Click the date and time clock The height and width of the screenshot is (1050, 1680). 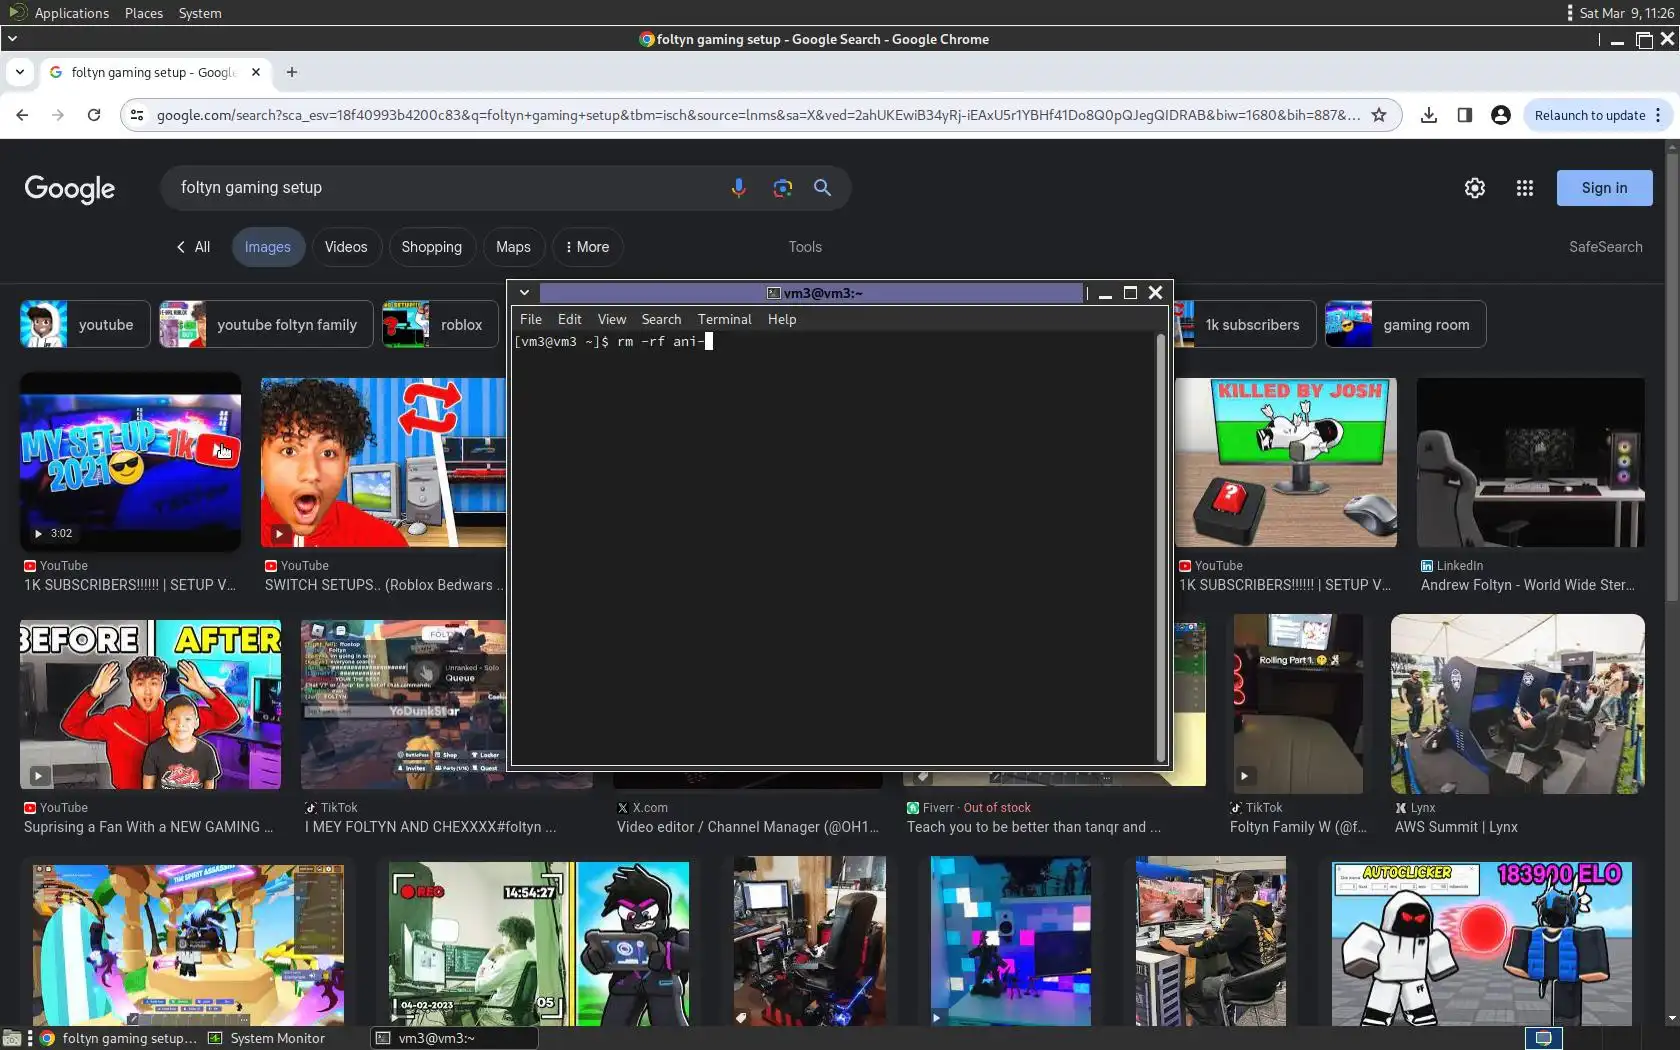(1626, 13)
